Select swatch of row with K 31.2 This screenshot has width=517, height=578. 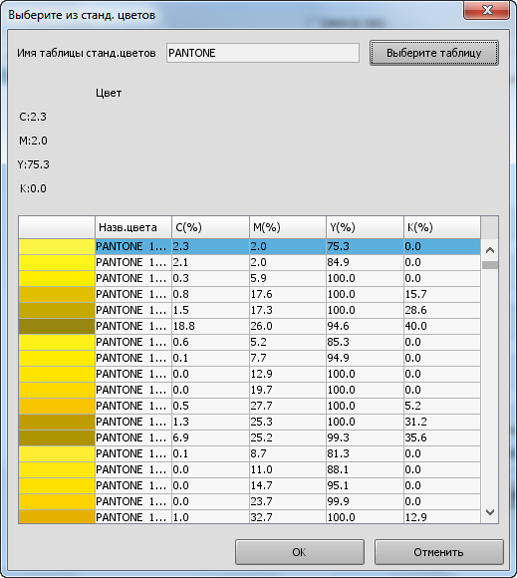(57, 422)
